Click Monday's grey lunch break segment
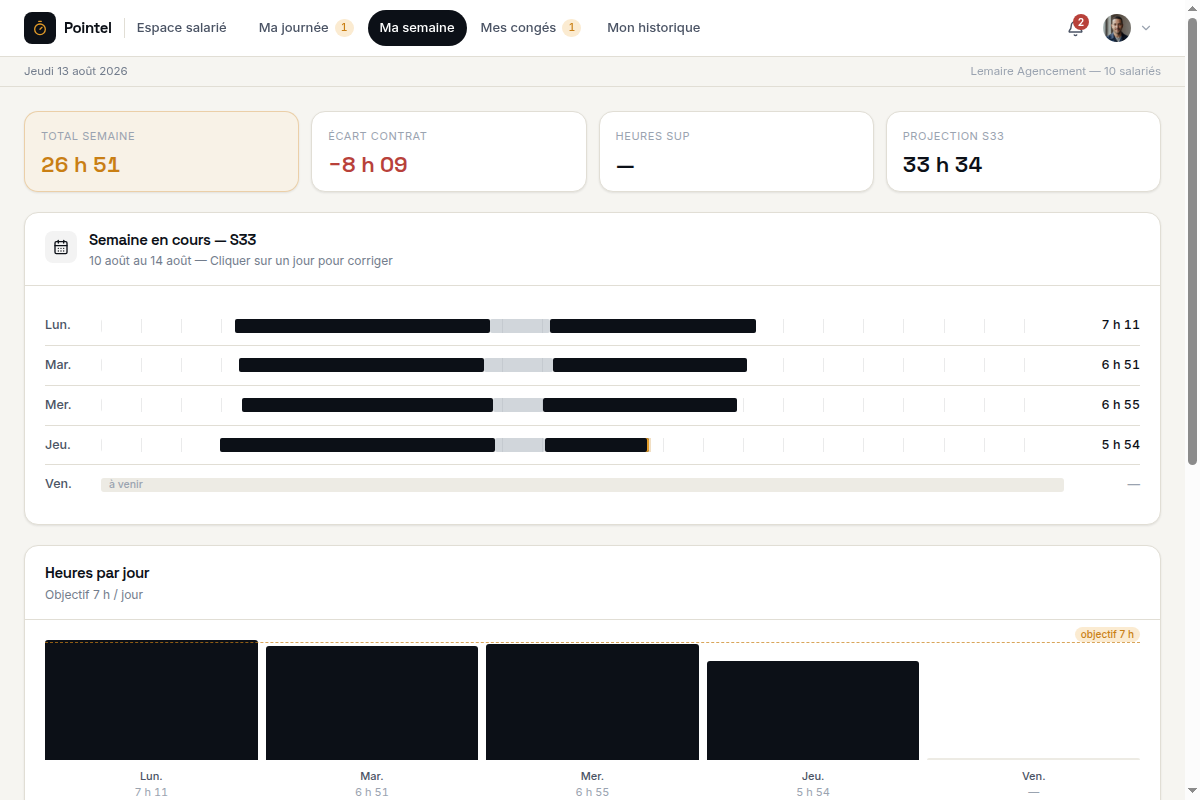The image size is (1200, 800). pos(520,326)
